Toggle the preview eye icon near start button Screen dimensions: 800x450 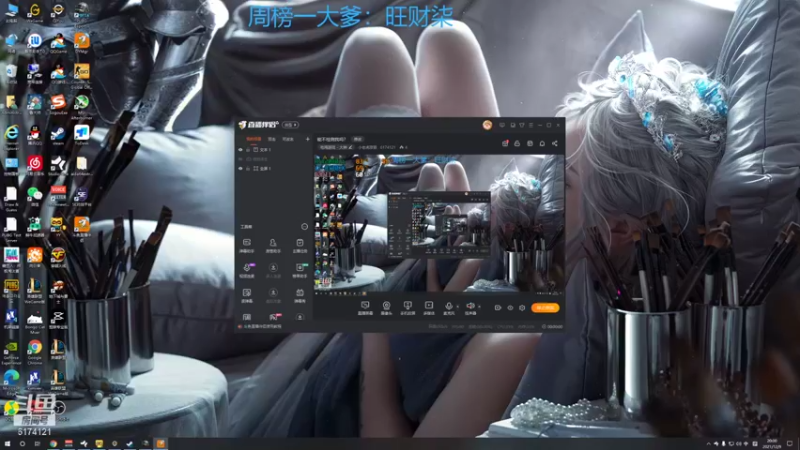coord(510,308)
